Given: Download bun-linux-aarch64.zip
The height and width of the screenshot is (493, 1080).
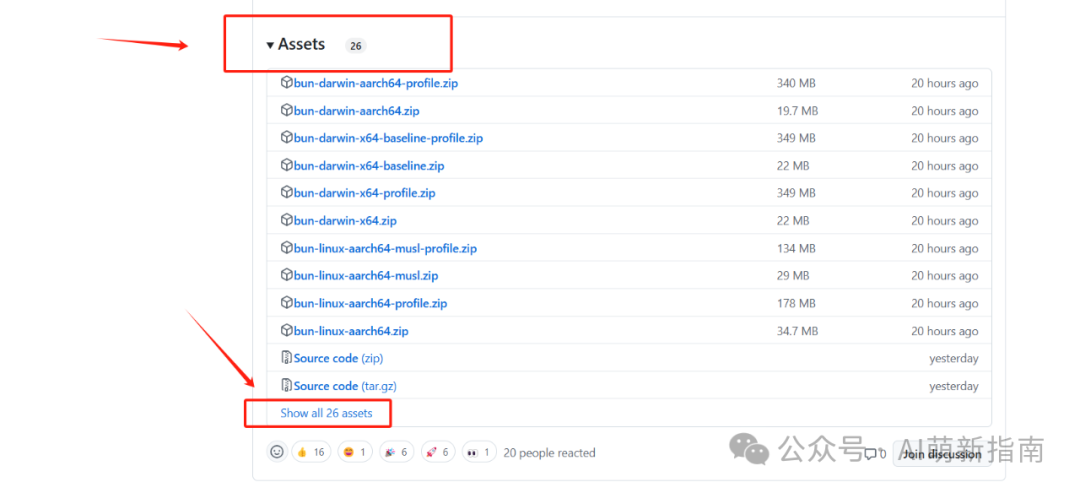Looking at the screenshot, I should click(351, 331).
